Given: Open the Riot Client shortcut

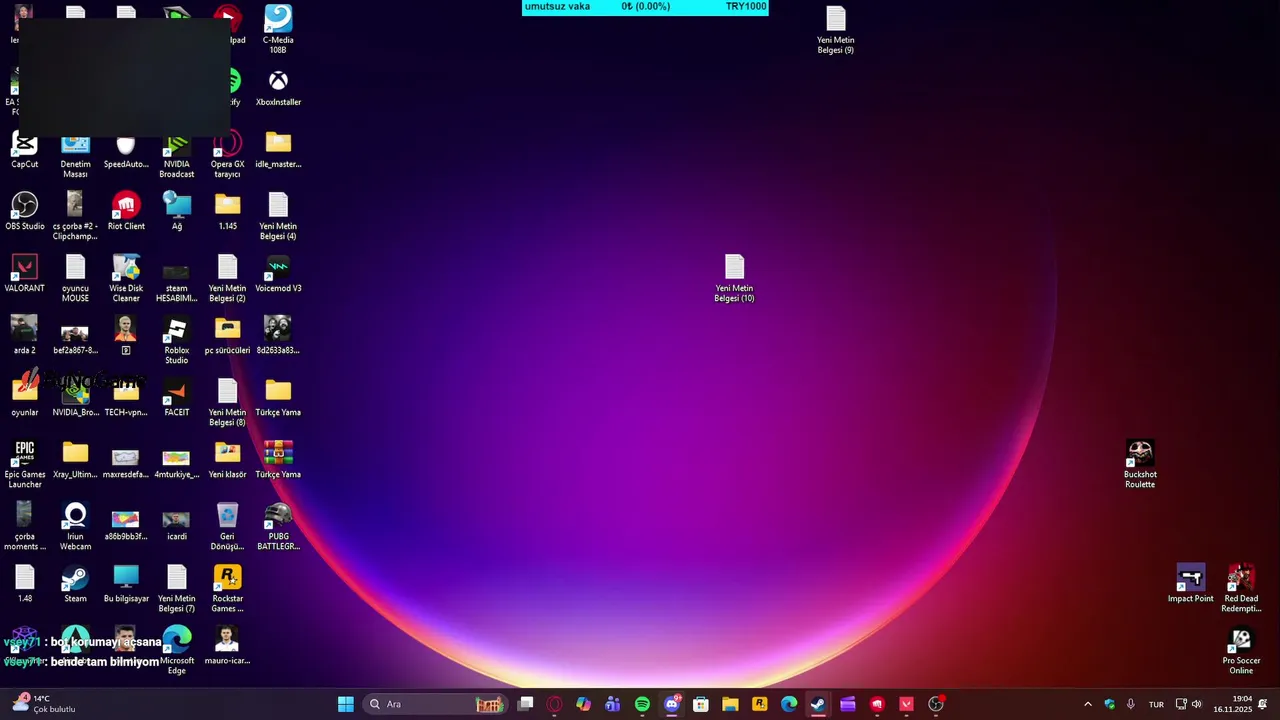Looking at the screenshot, I should [x=126, y=211].
